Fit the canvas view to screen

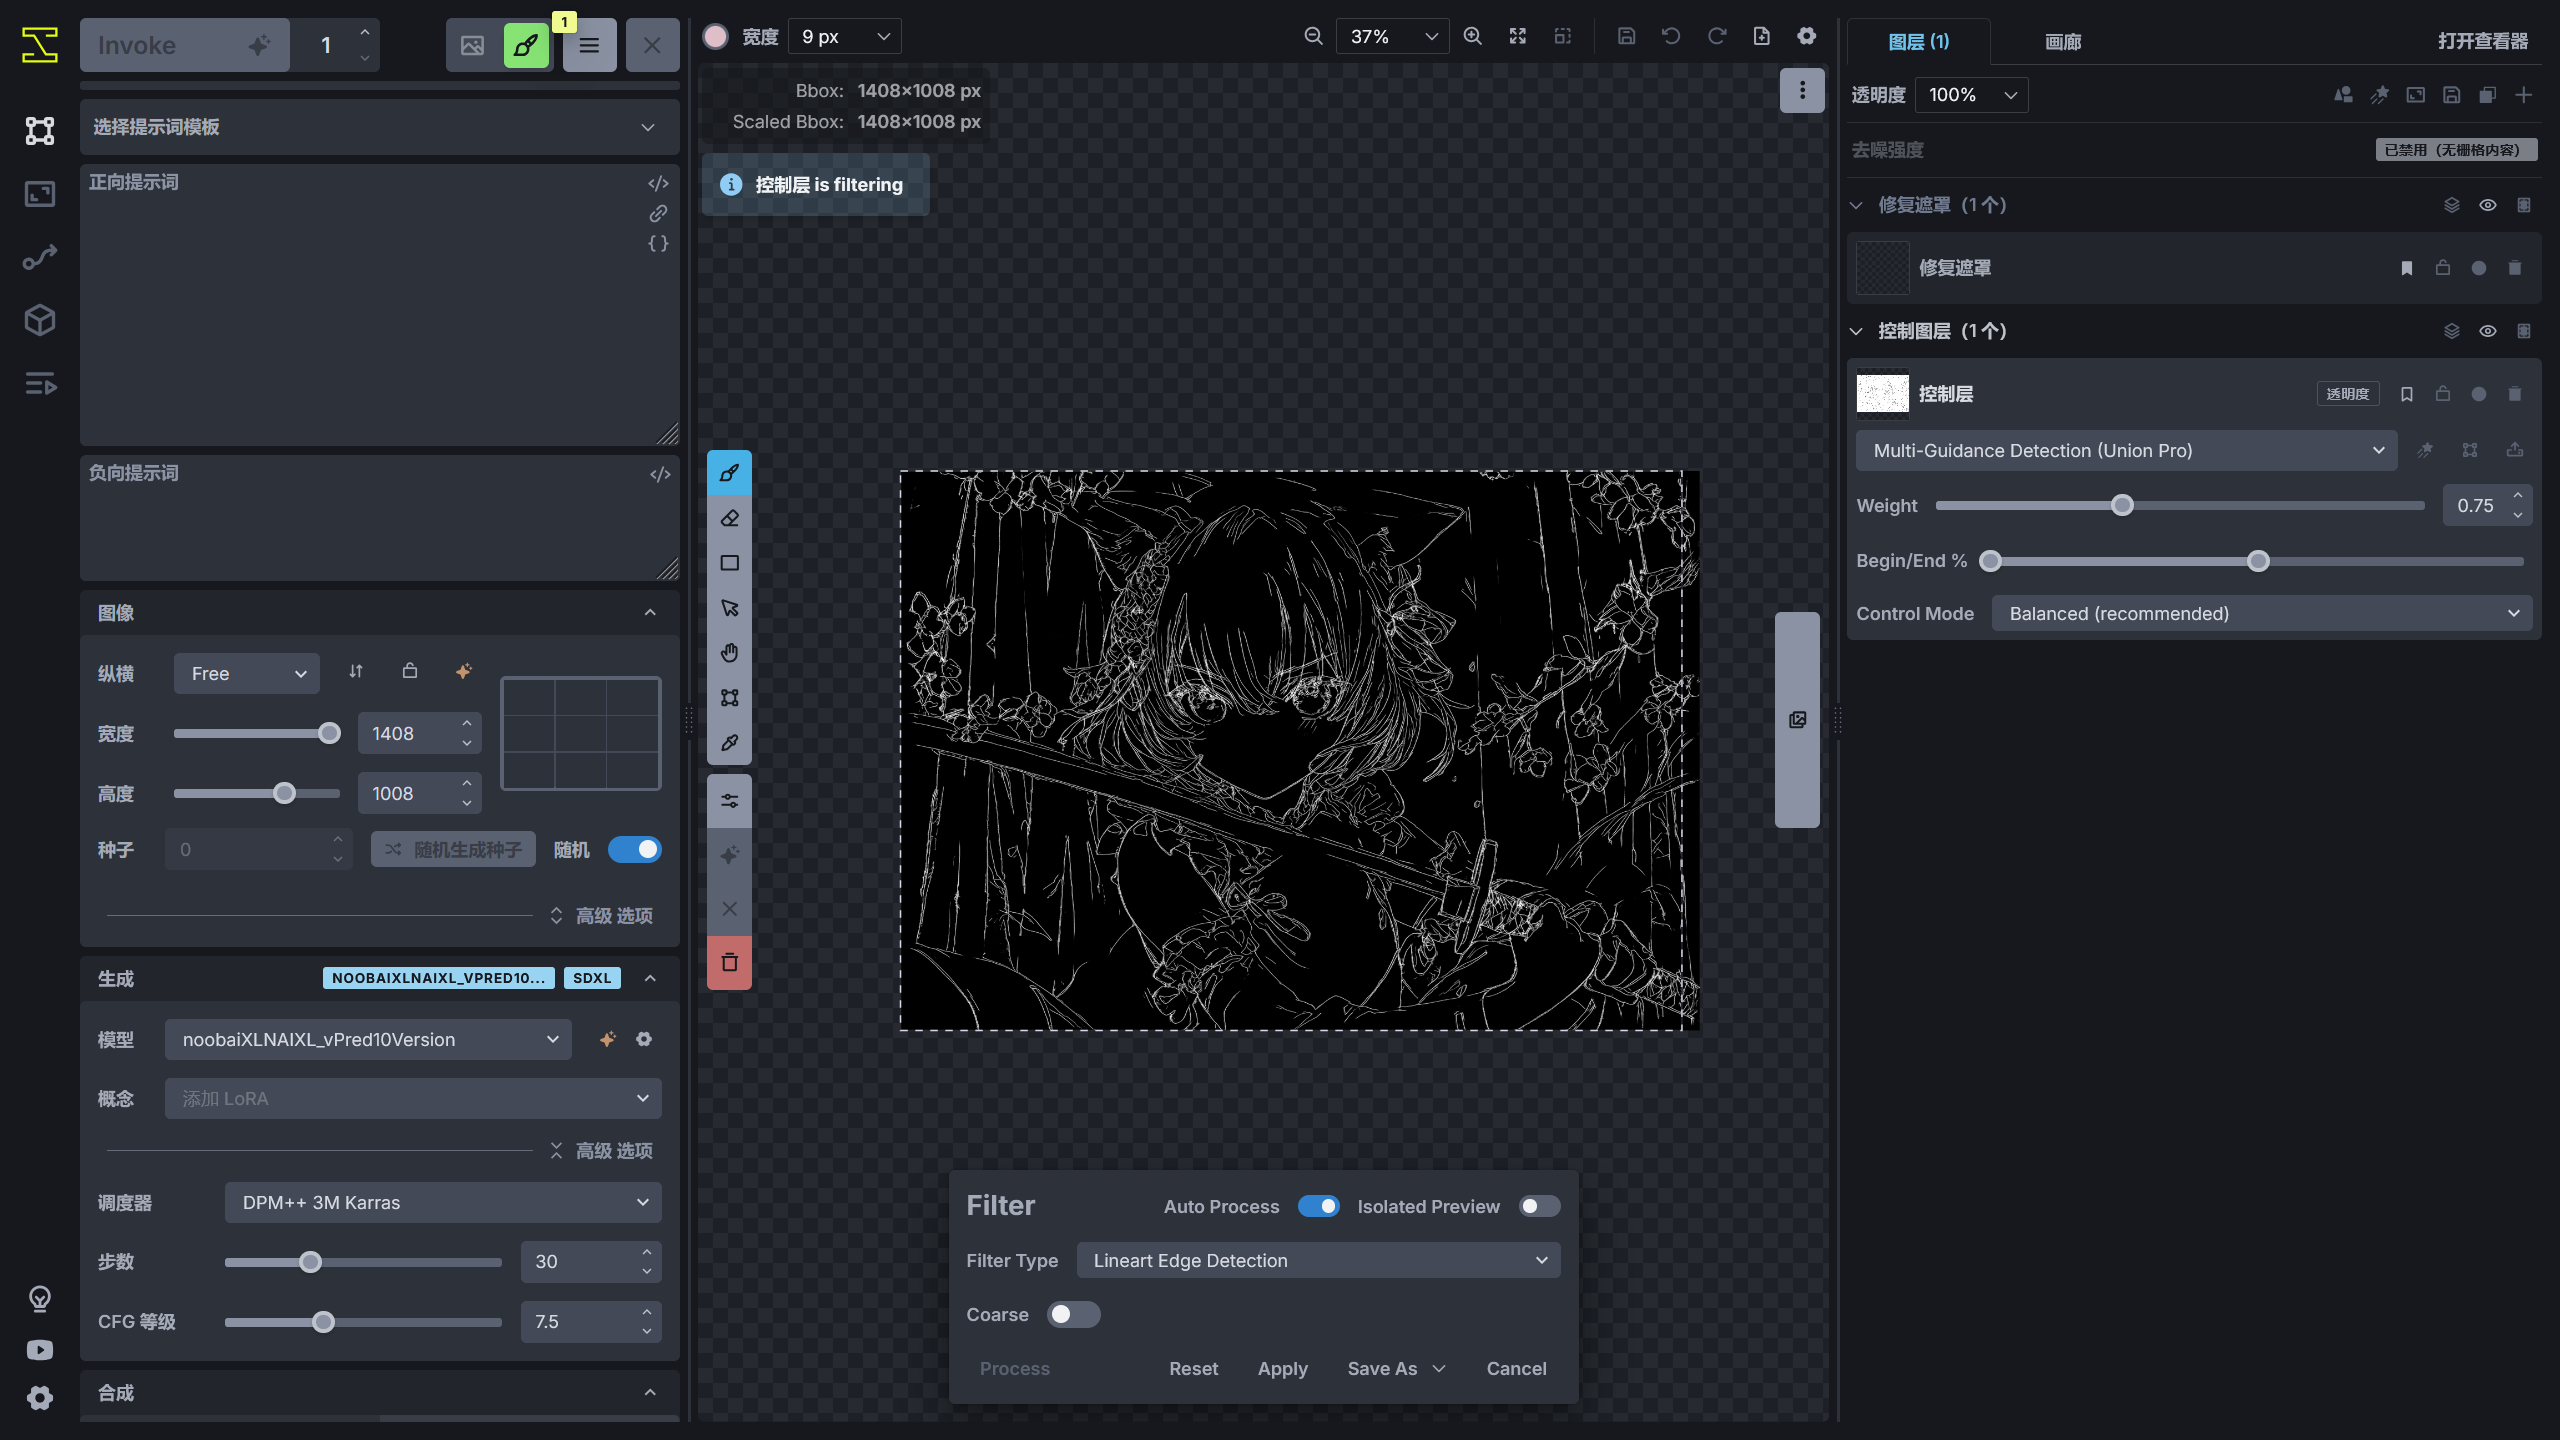coord(1516,35)
